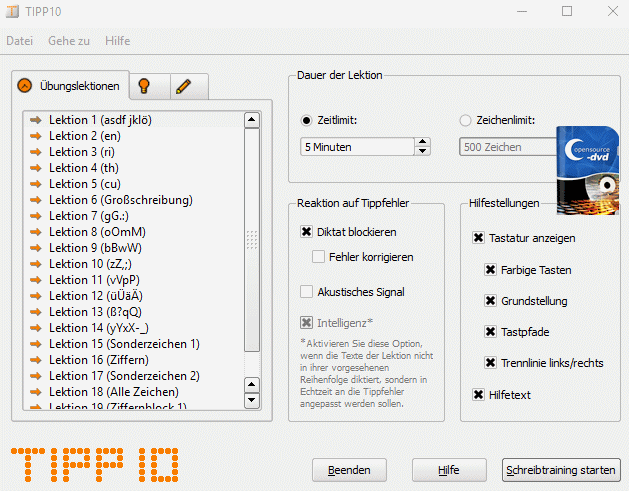Click the 5 Minuten time input field
The width and height of the screenshot is (629, 491).
pos(357,147)
